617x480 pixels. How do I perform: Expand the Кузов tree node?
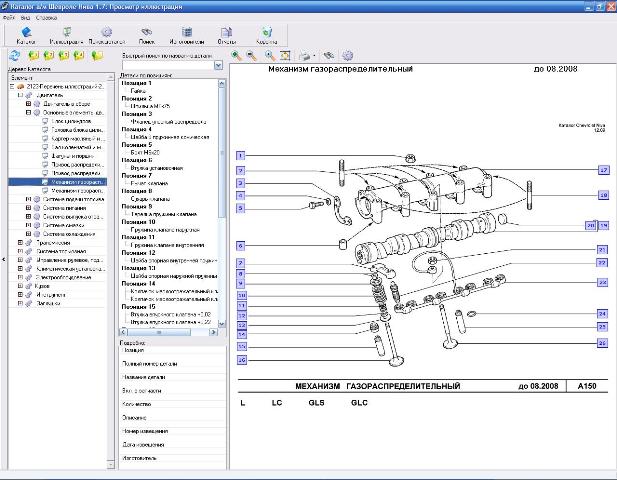[x=20, y=286]
